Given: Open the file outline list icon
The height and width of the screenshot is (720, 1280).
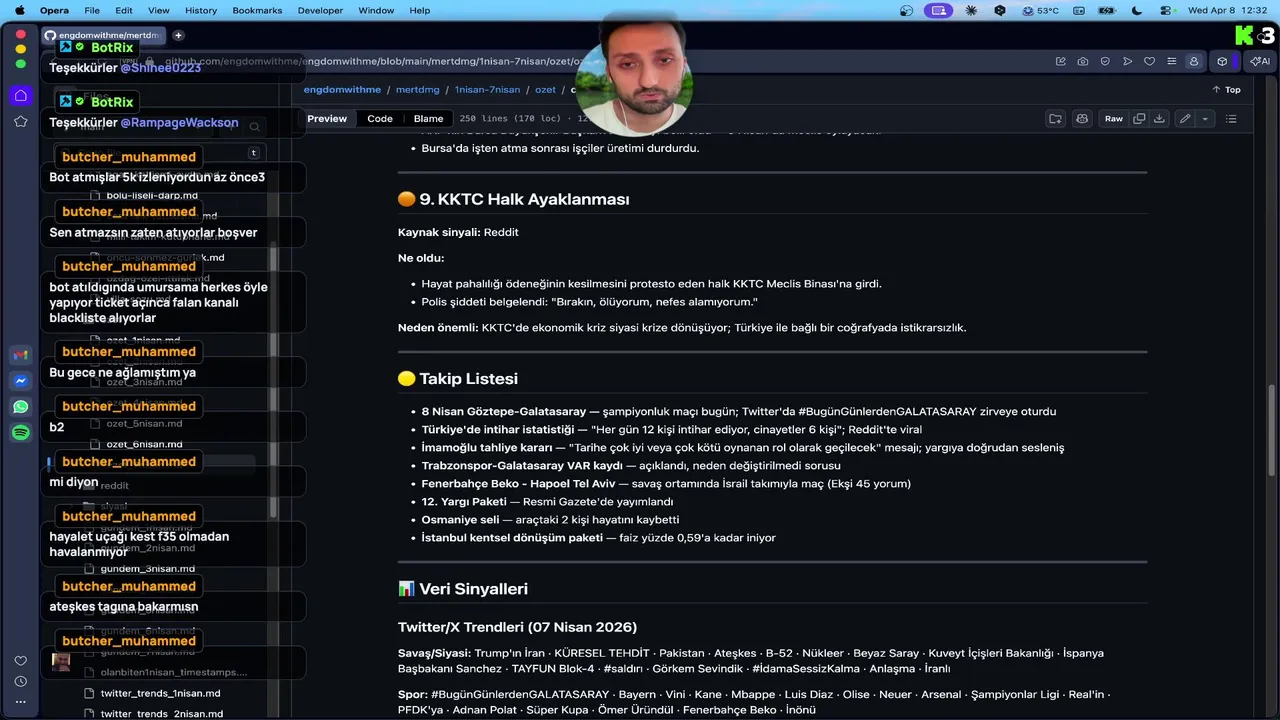Looking at the screenshot, I should point(1231,118).
